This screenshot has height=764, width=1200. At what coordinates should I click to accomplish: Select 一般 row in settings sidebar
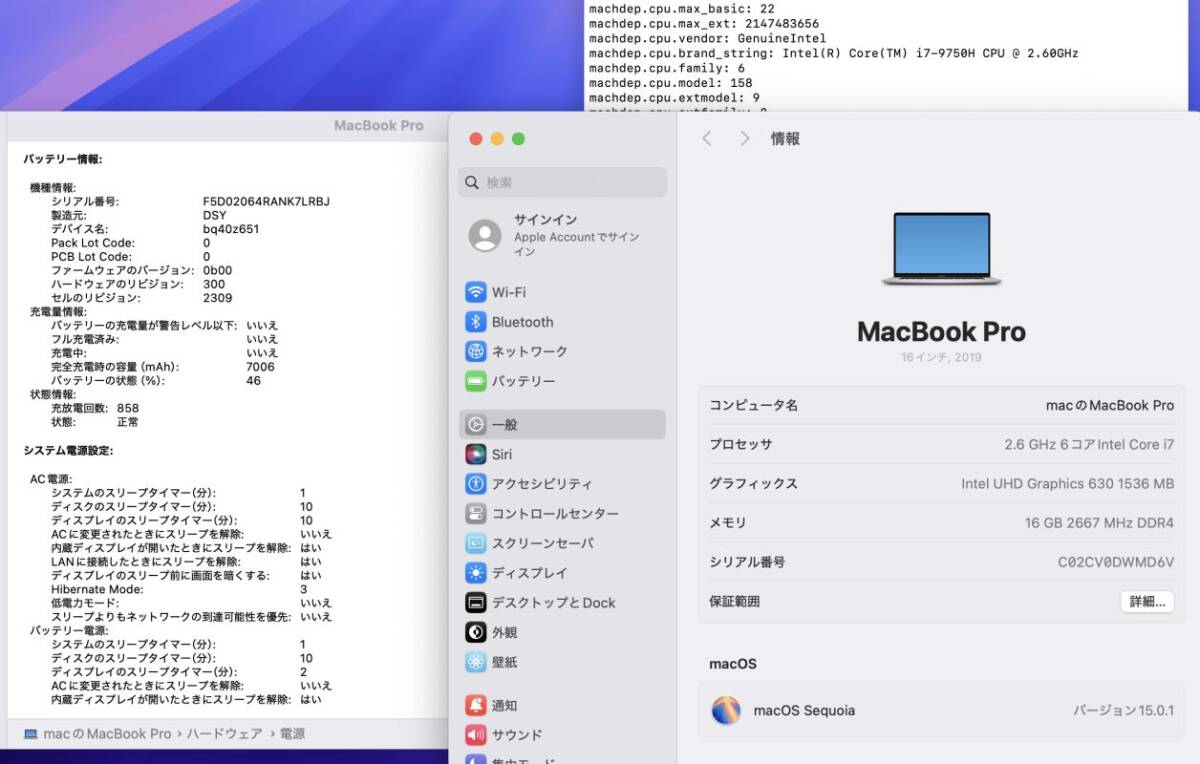pos(562,424)
